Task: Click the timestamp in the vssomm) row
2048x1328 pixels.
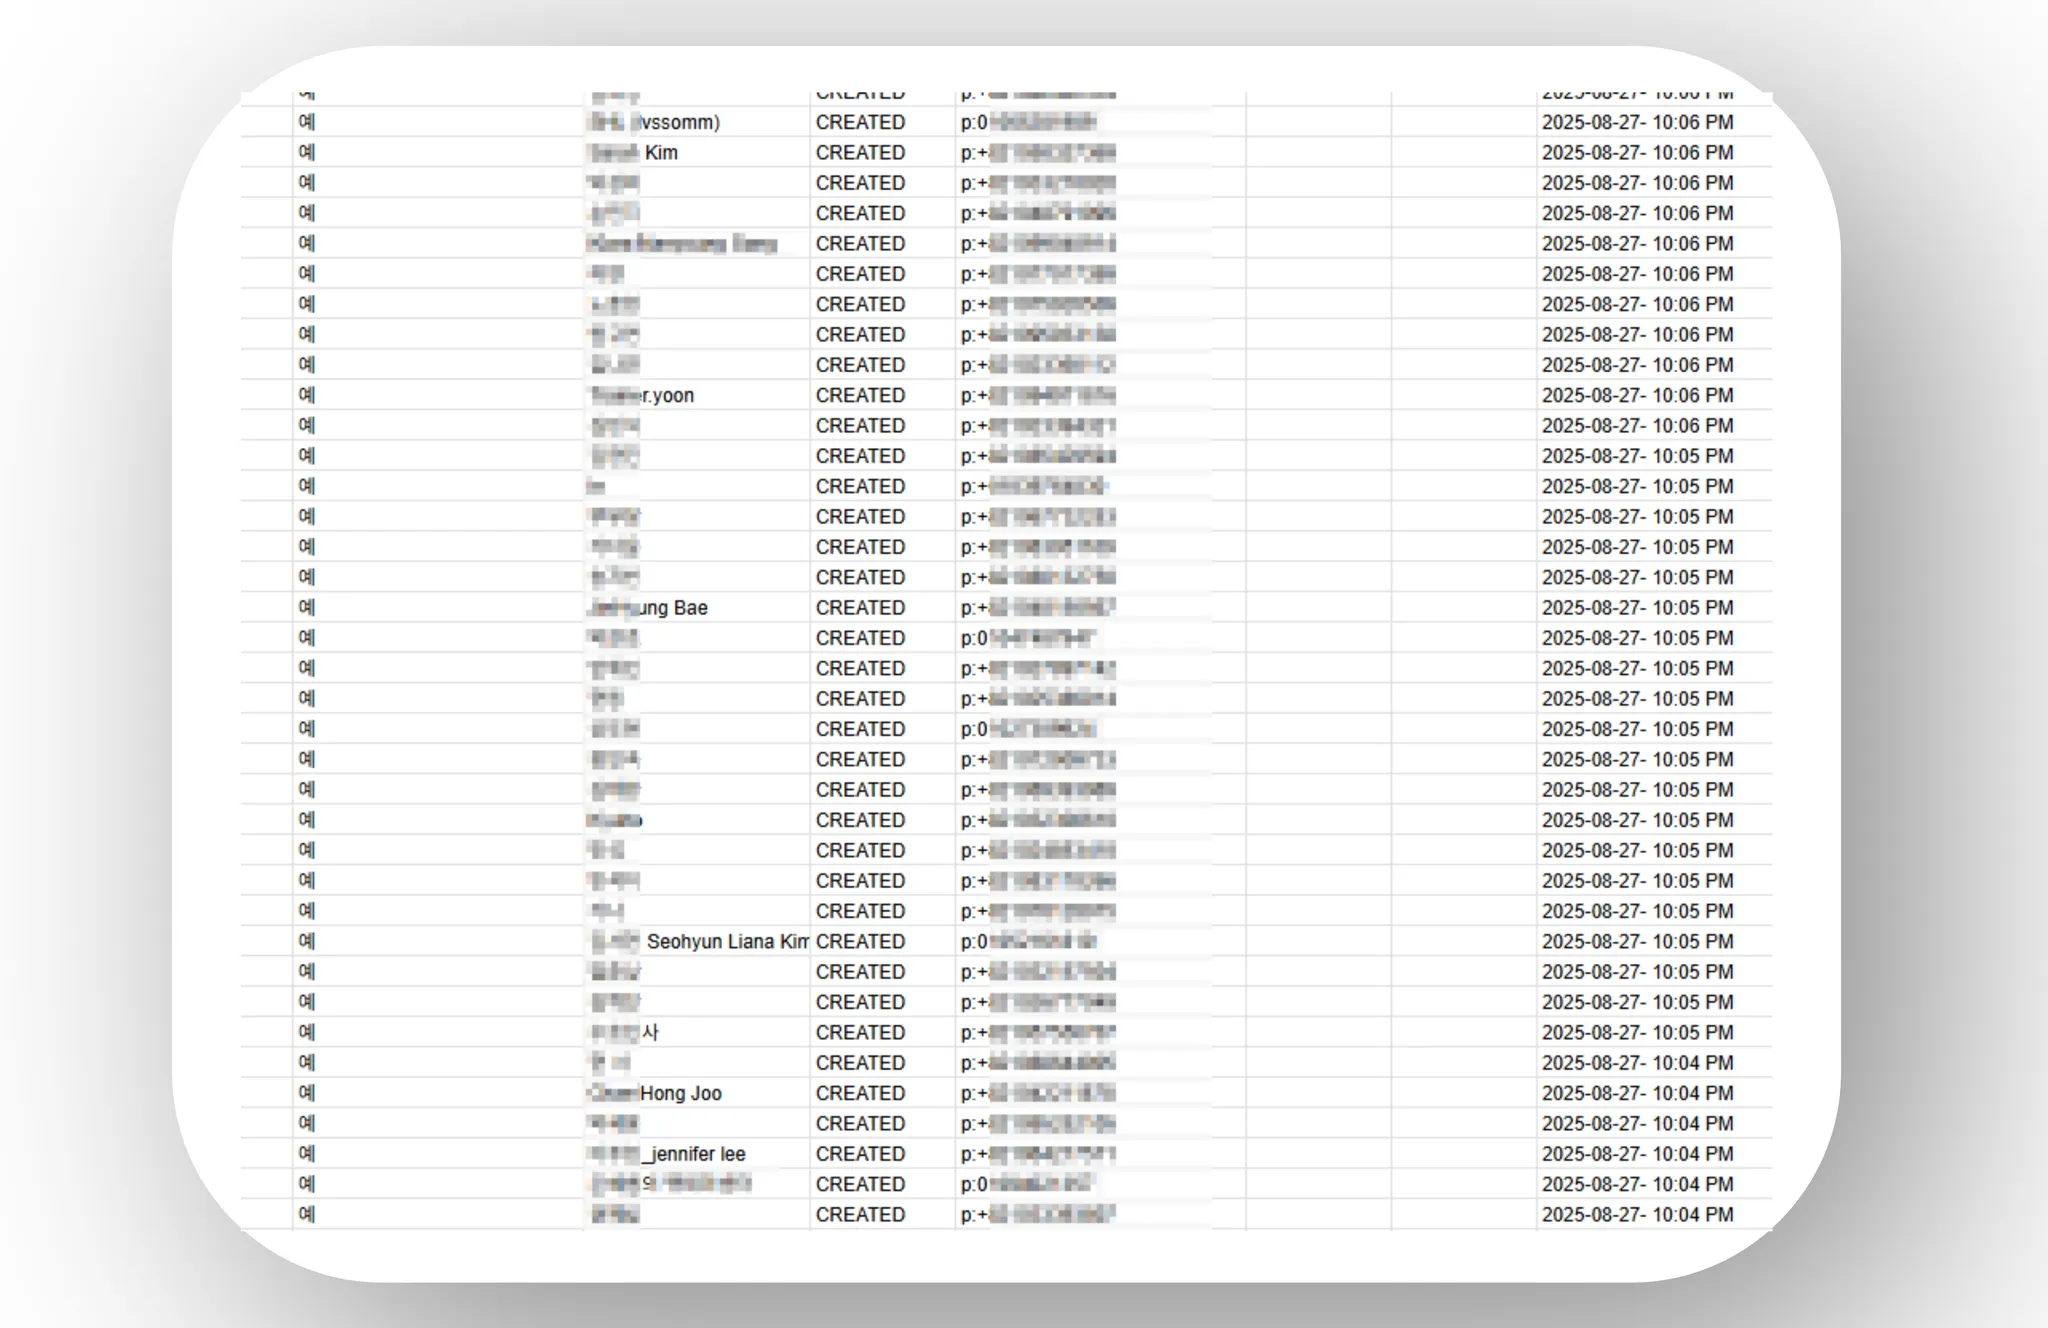Action: 1637,122
